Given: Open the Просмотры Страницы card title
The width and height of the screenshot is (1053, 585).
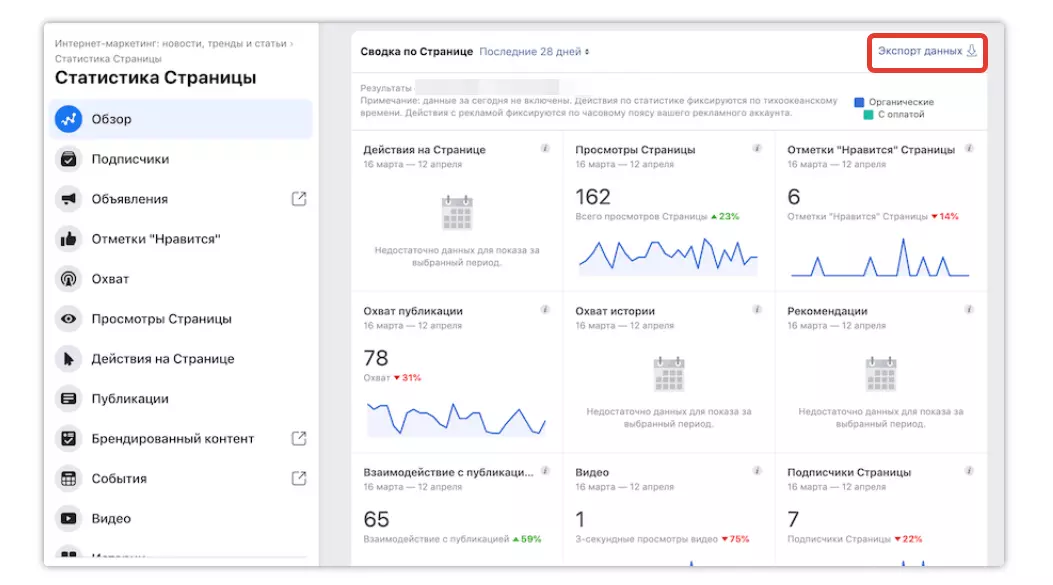Looking at the screenshot, I should [x=635, y=150].
